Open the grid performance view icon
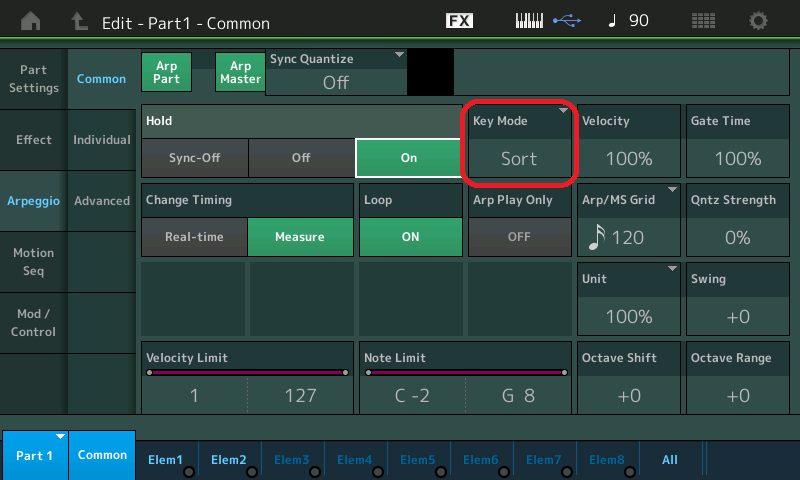Viewport: 800px width, 480px height. (703, 21)
